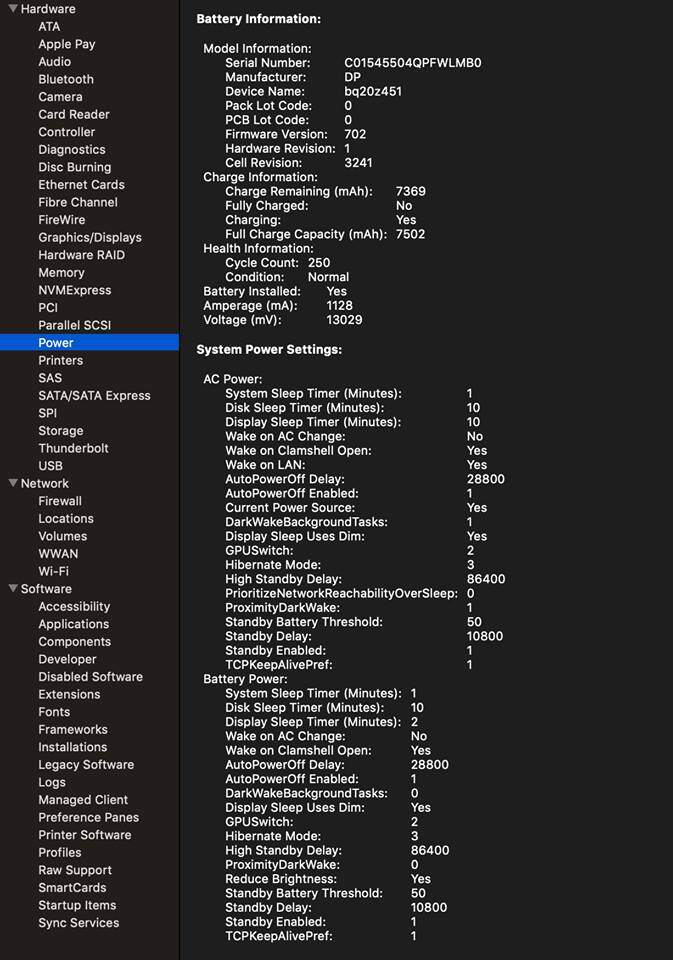The width and height of the screenshot is (673, 960).
Task: Open the Extensions software entry
Action: pos(69,694)
